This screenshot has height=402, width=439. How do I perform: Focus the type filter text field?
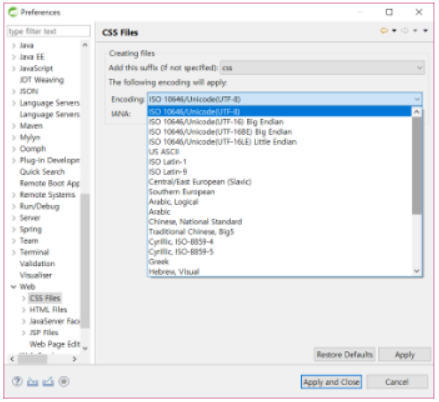tap(48, 31)
